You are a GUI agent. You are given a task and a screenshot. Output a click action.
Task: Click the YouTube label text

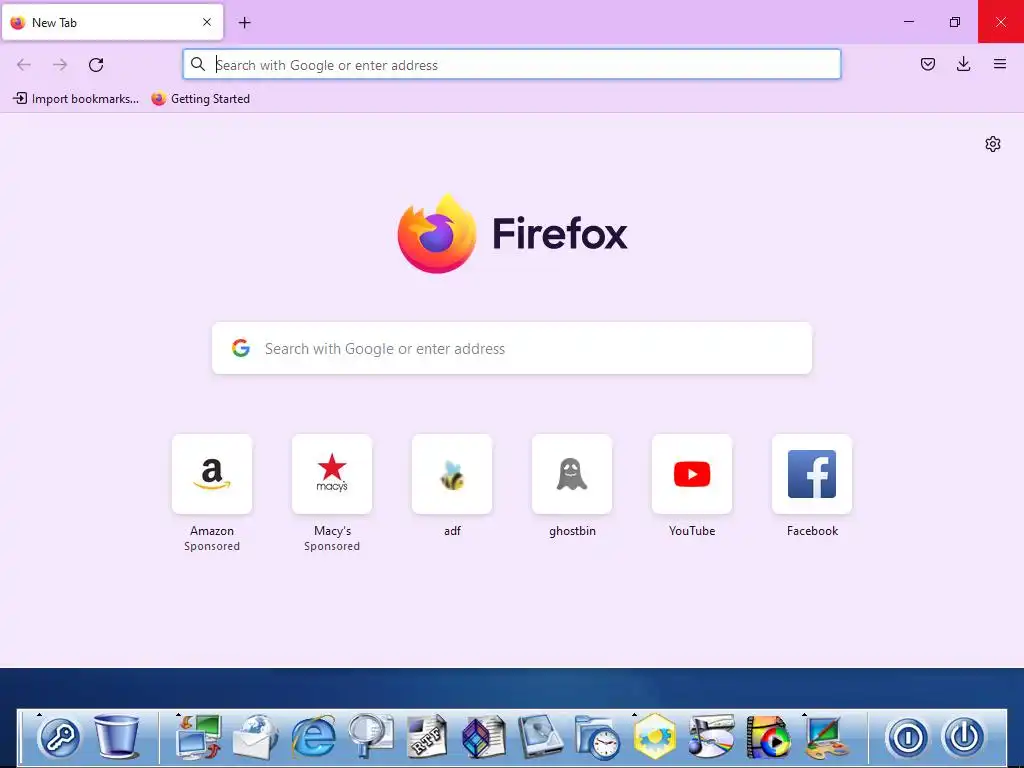[692, 531]
